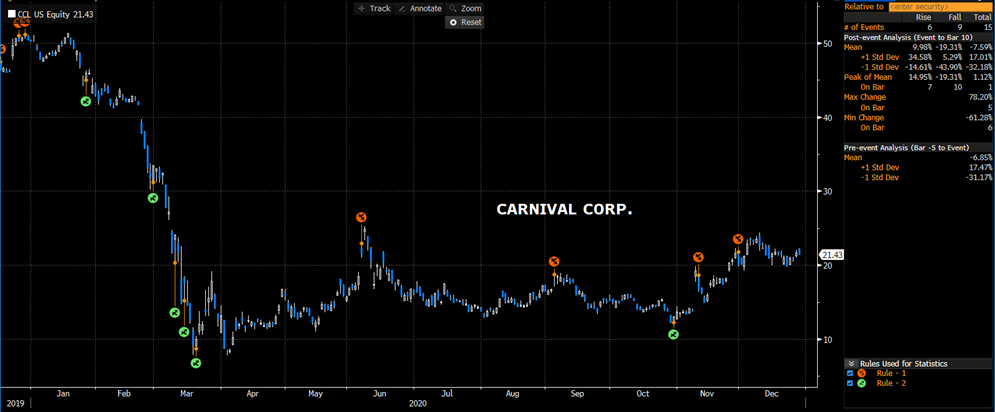Screen dimensions: 995x412
Task: Click the Jun month label on time axis
Action: coord(379,394)
